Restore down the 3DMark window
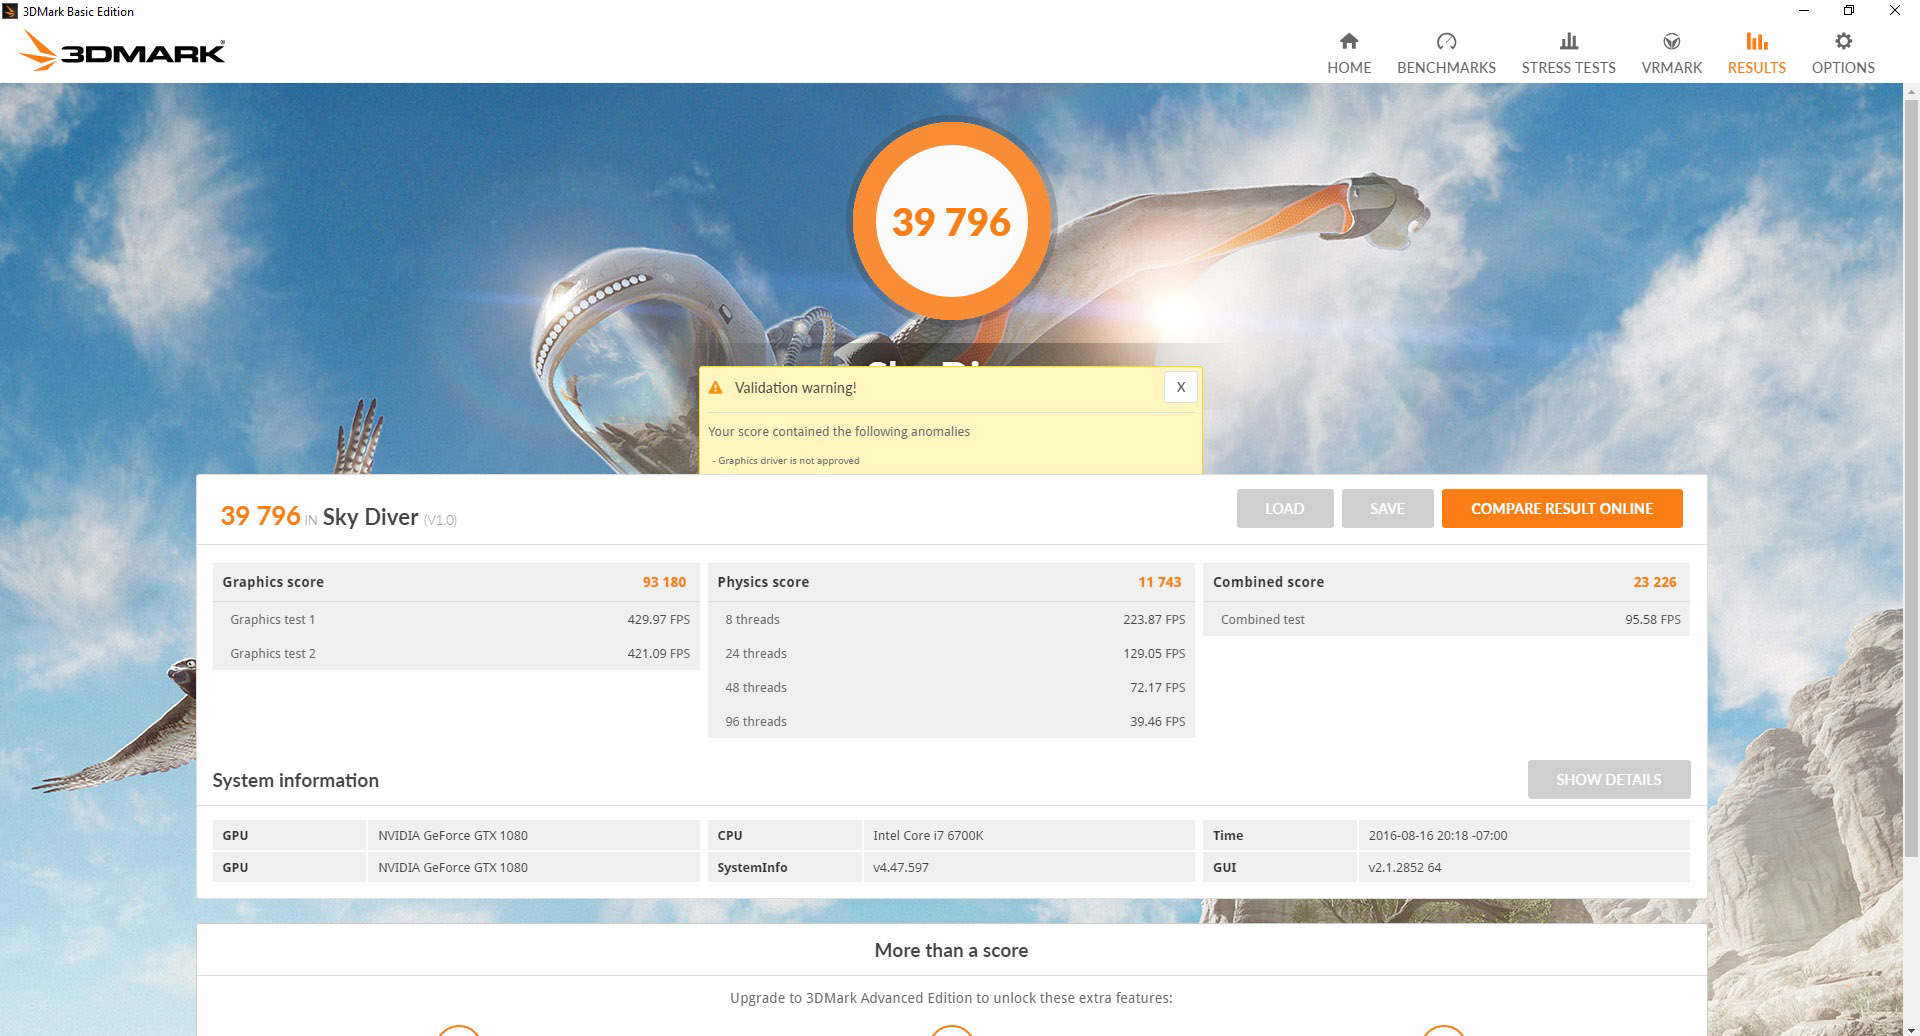 pyautogui.click(x=1849, y=11)
